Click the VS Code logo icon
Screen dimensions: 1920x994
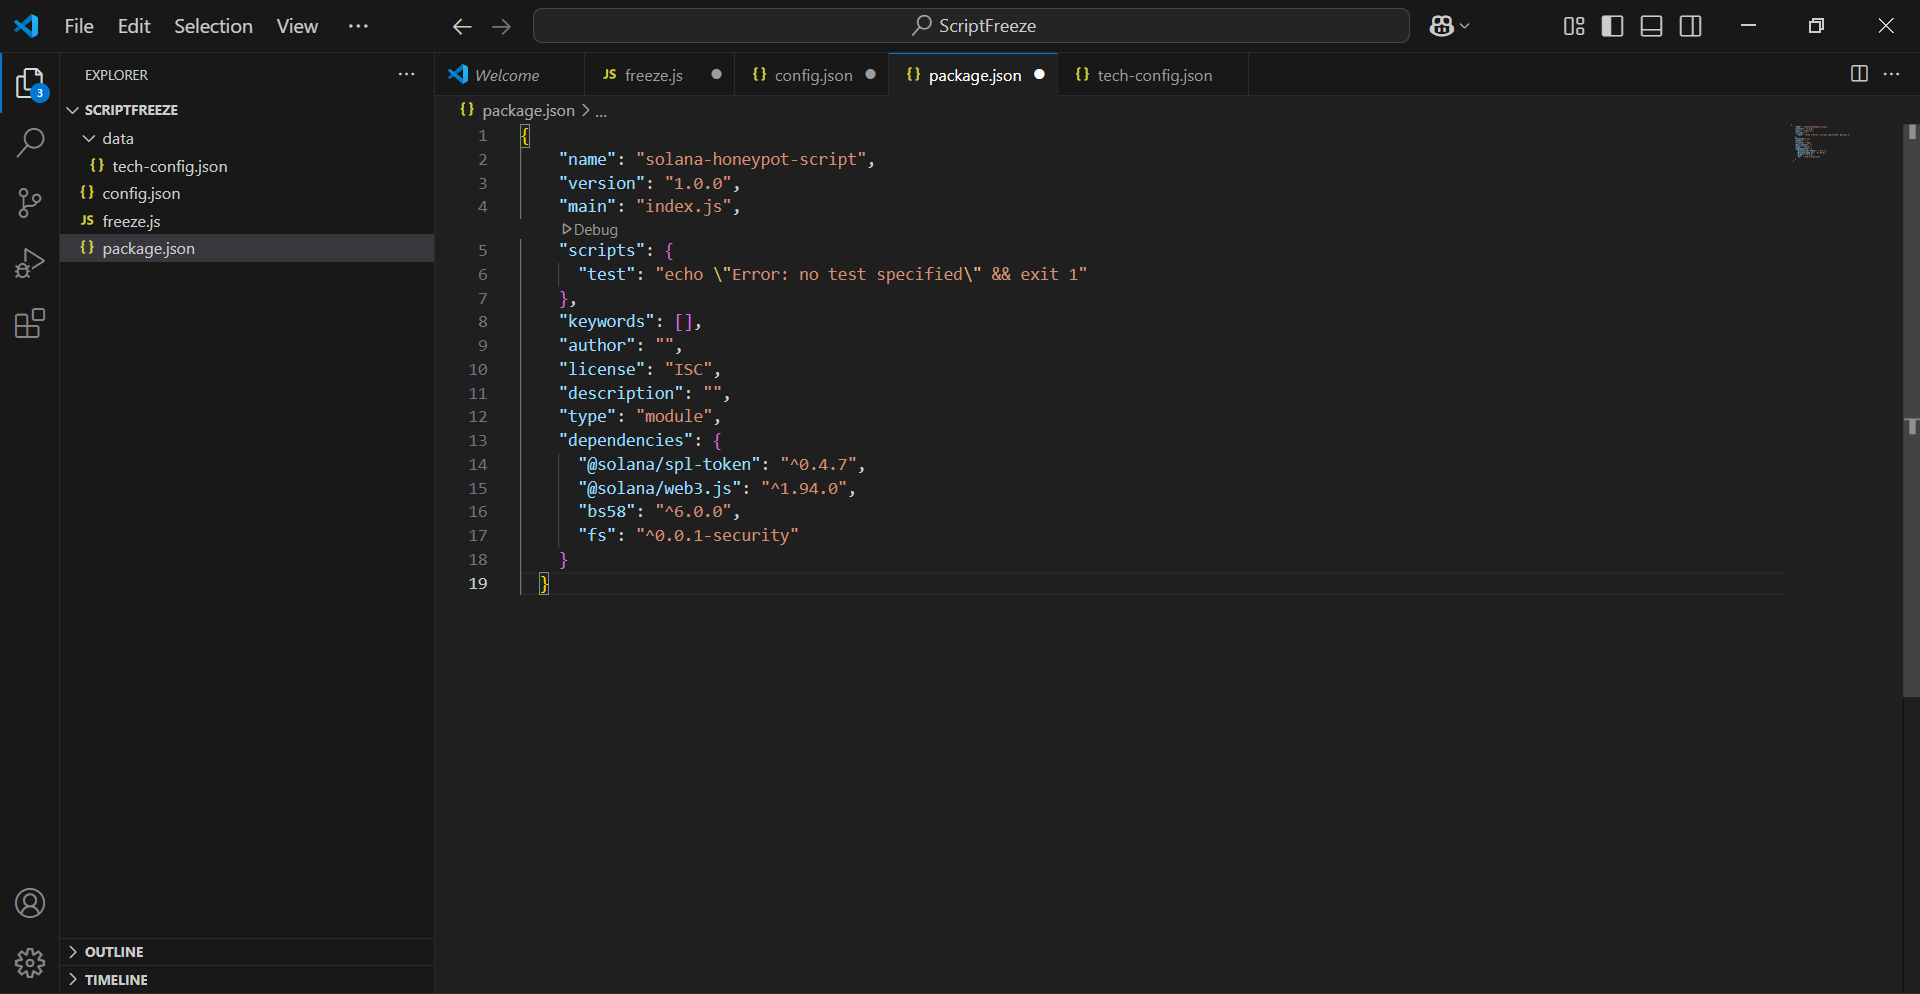click(x=26, y=26)
